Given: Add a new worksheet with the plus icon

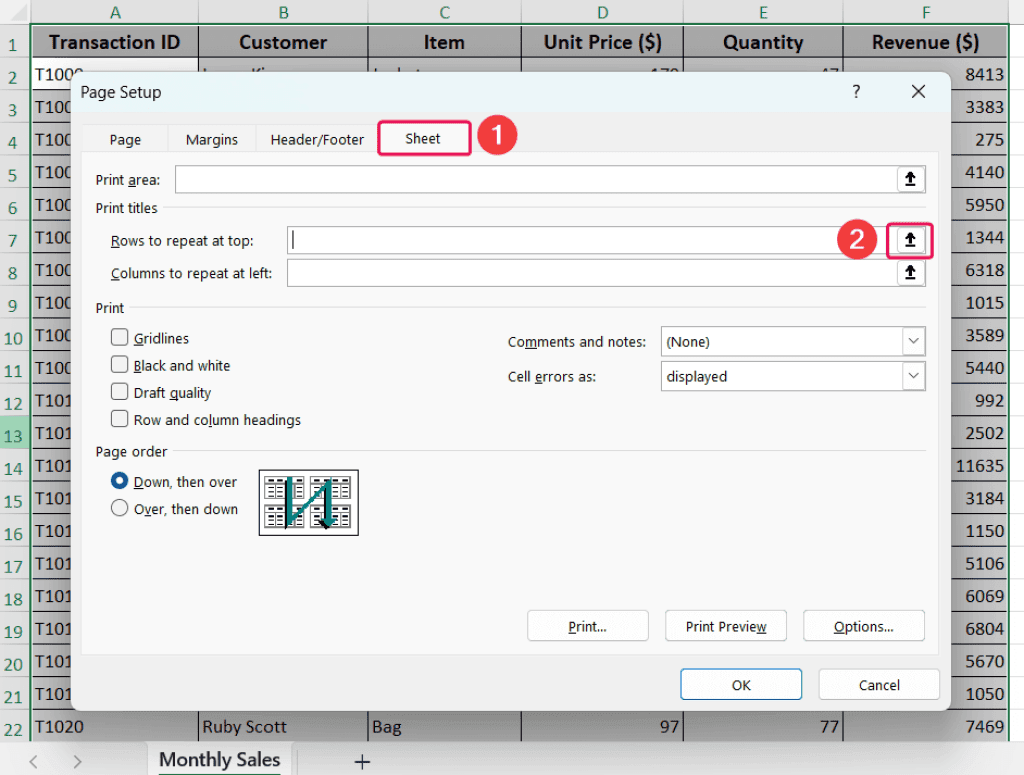Looking at the screenshot, I should tap(361, 761).
